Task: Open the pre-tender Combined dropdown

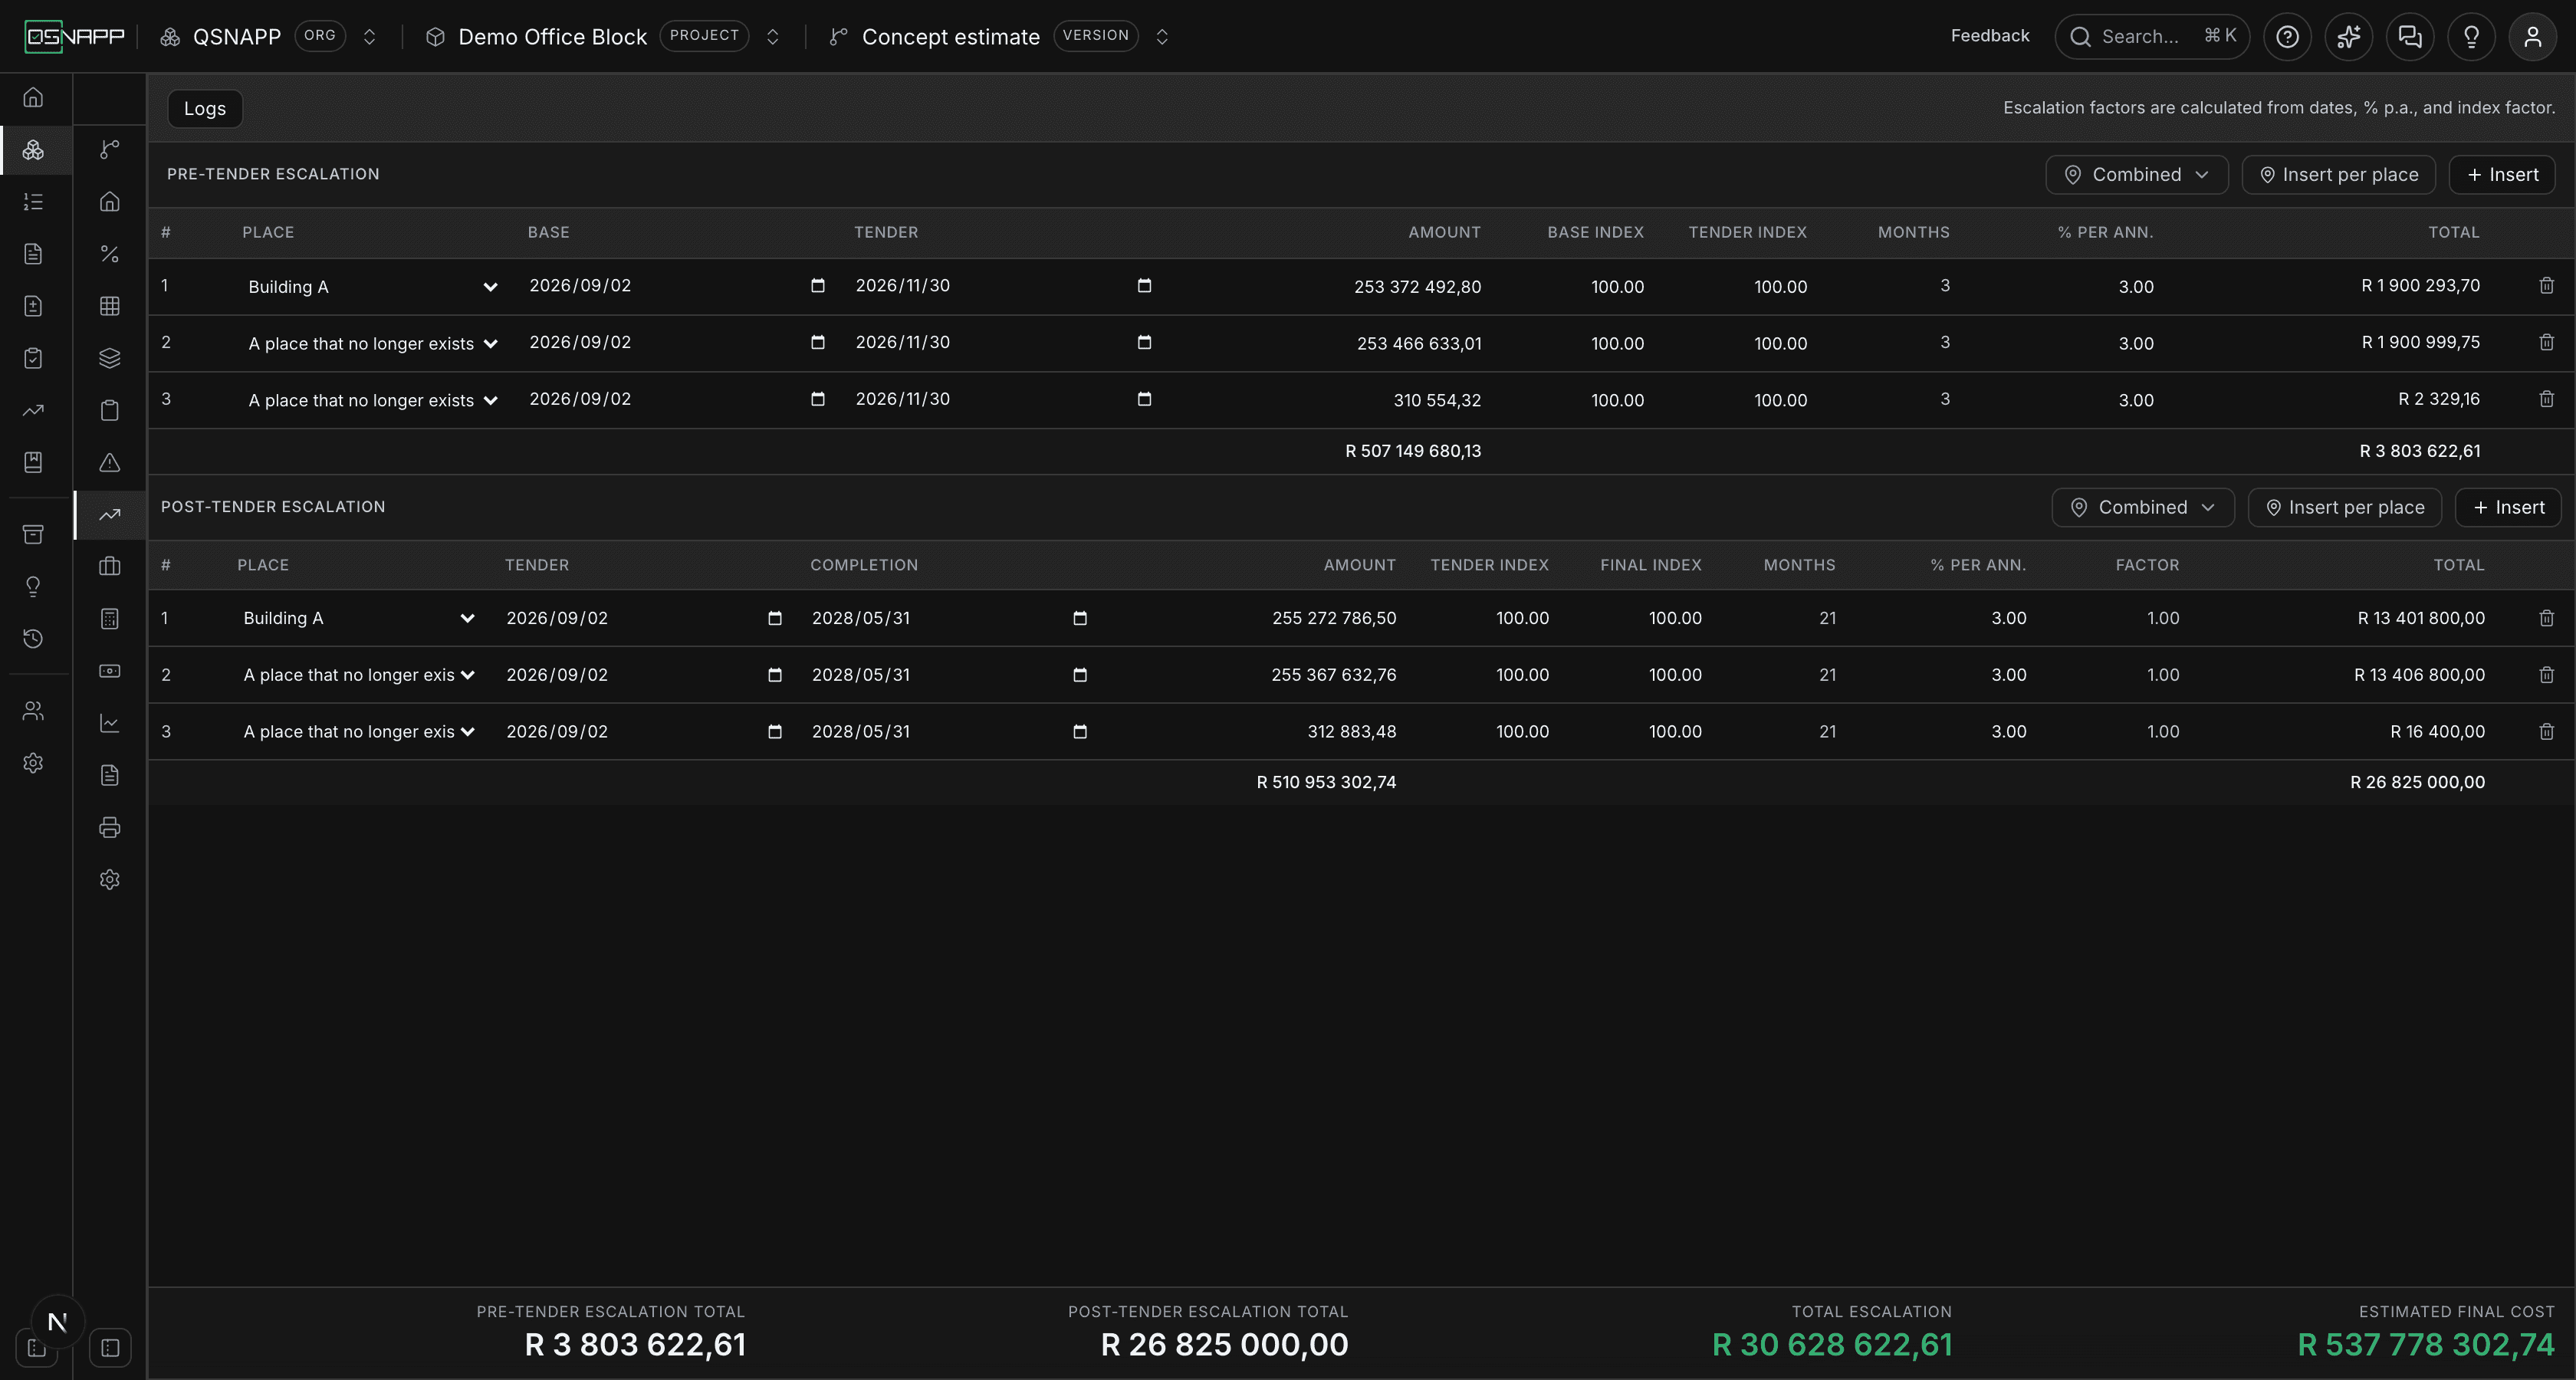Action: pyautogui.click(x=2136, y=175)
